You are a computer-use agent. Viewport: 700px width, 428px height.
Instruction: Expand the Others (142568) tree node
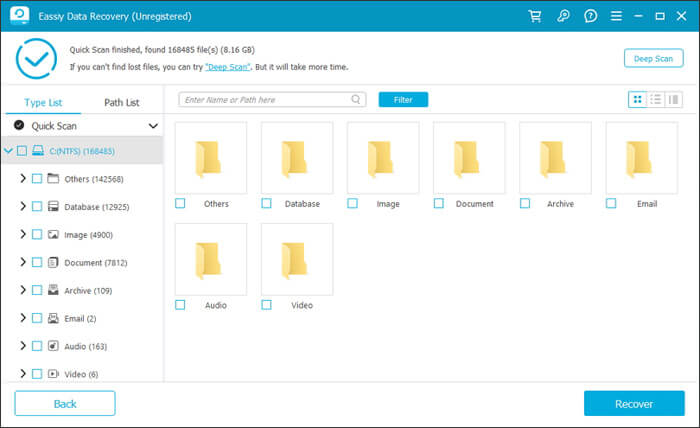coord(23,179)
